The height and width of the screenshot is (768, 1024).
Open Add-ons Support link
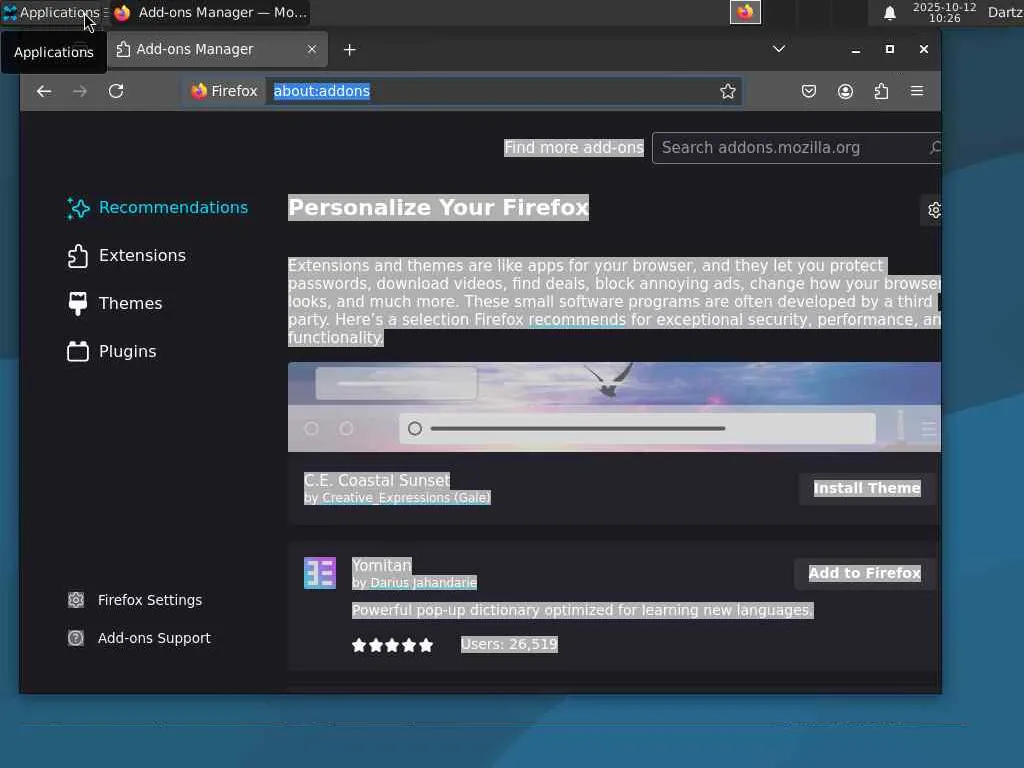tap(139, 638)
